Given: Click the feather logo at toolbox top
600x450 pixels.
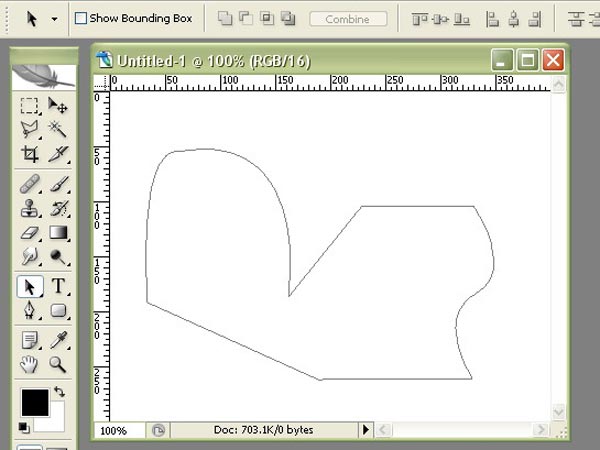Looking at the screenshot, I should click(44, 77).
